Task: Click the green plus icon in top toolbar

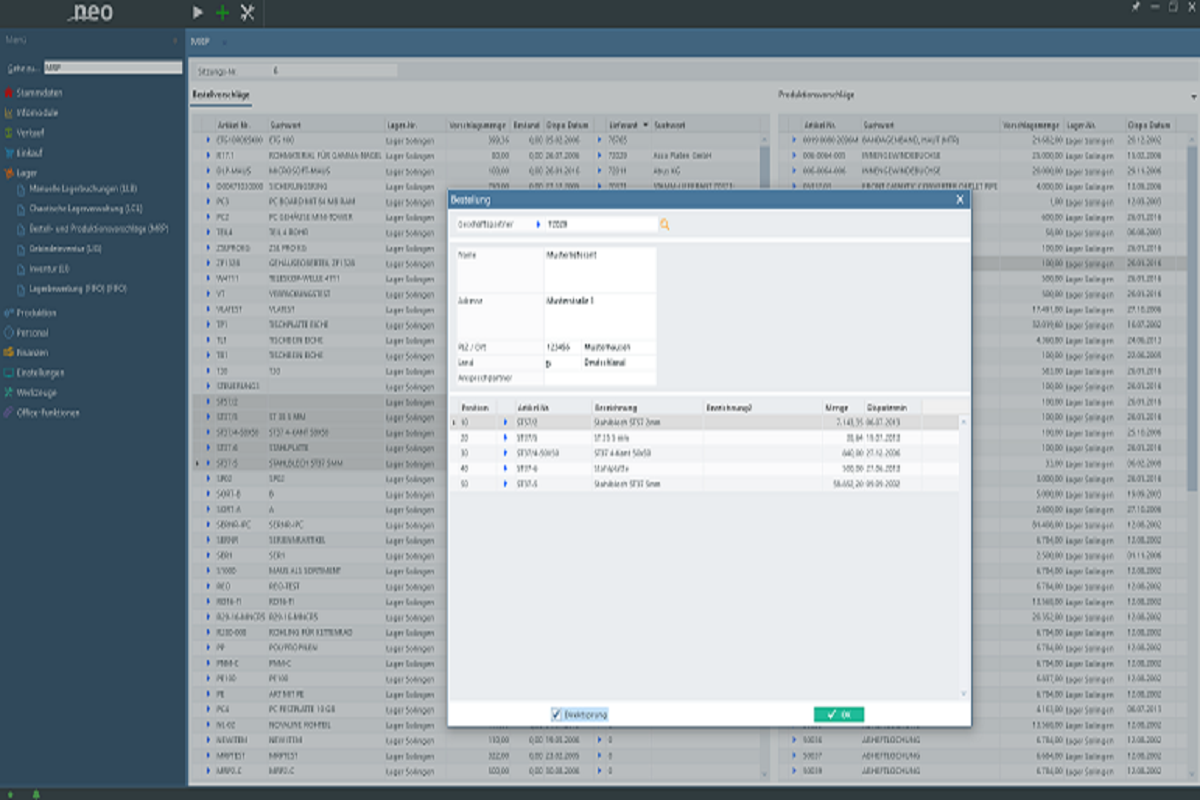Action: coord(222,13)
